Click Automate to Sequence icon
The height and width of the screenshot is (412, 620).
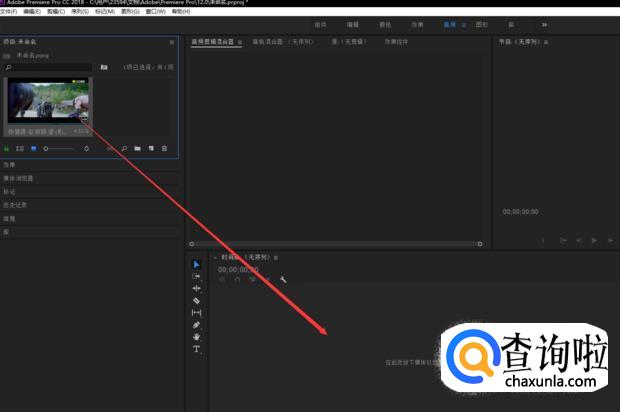pyautogui.click(x=110, y=149)
